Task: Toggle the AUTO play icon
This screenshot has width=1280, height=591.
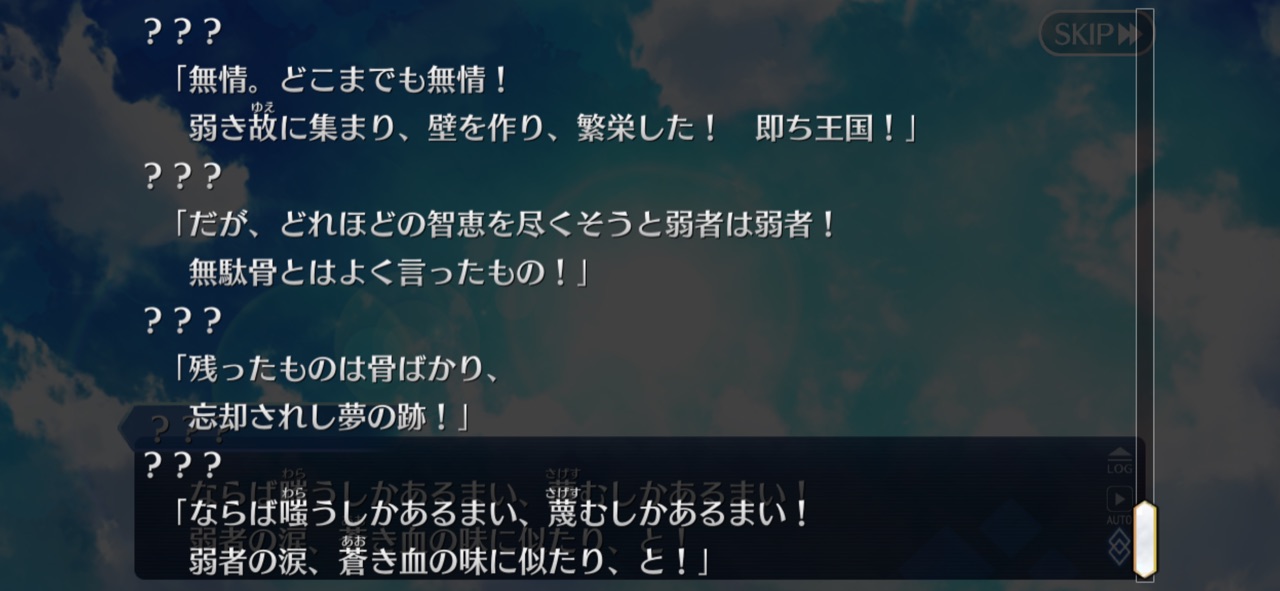Action: click(1120, 504)
